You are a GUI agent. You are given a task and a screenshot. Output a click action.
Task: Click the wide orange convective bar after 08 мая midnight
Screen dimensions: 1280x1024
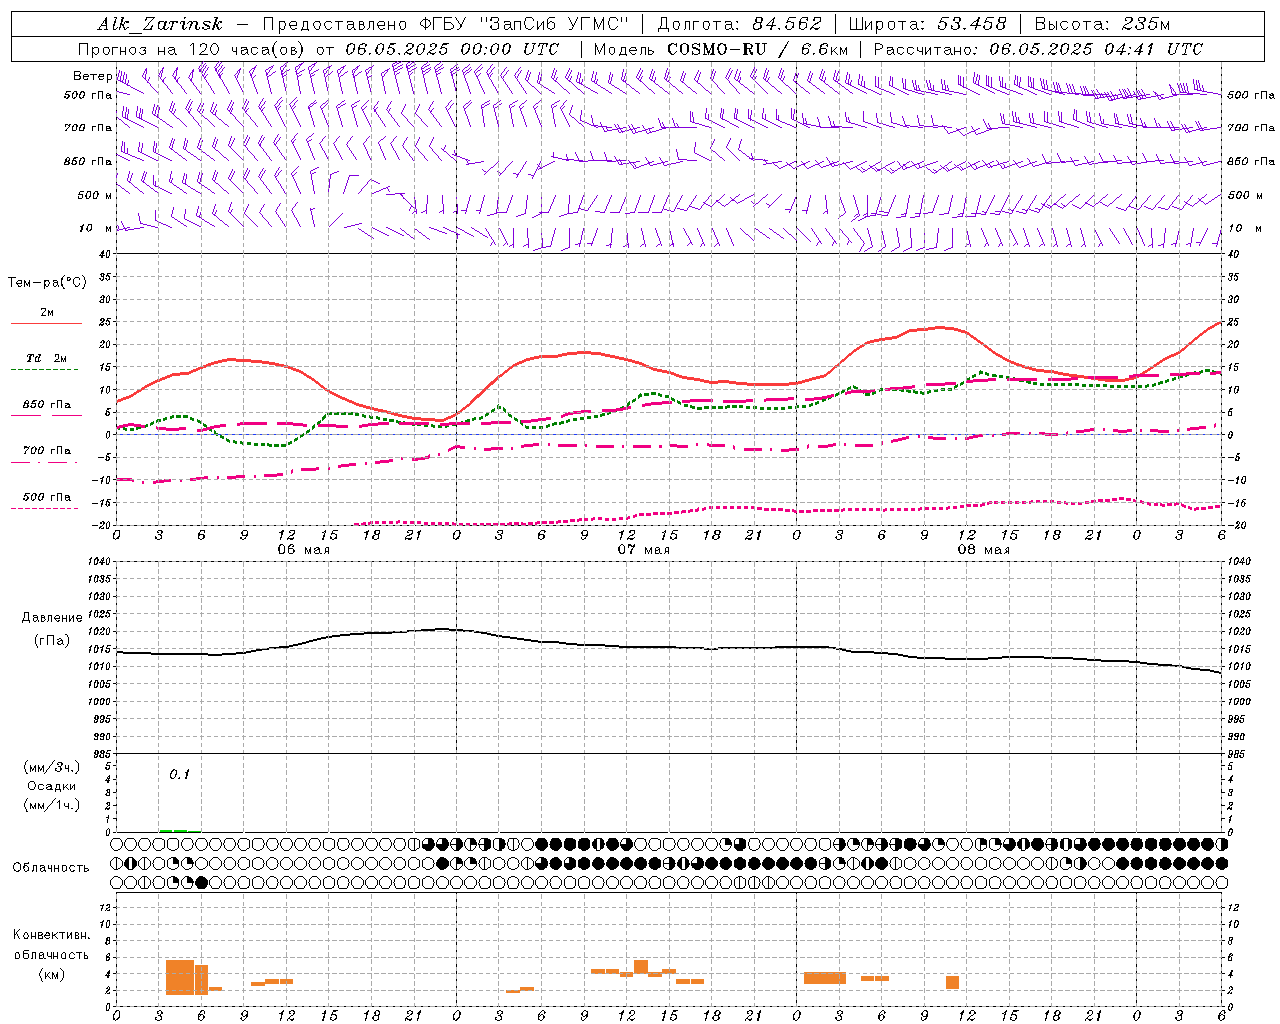(x=825, y=978)
